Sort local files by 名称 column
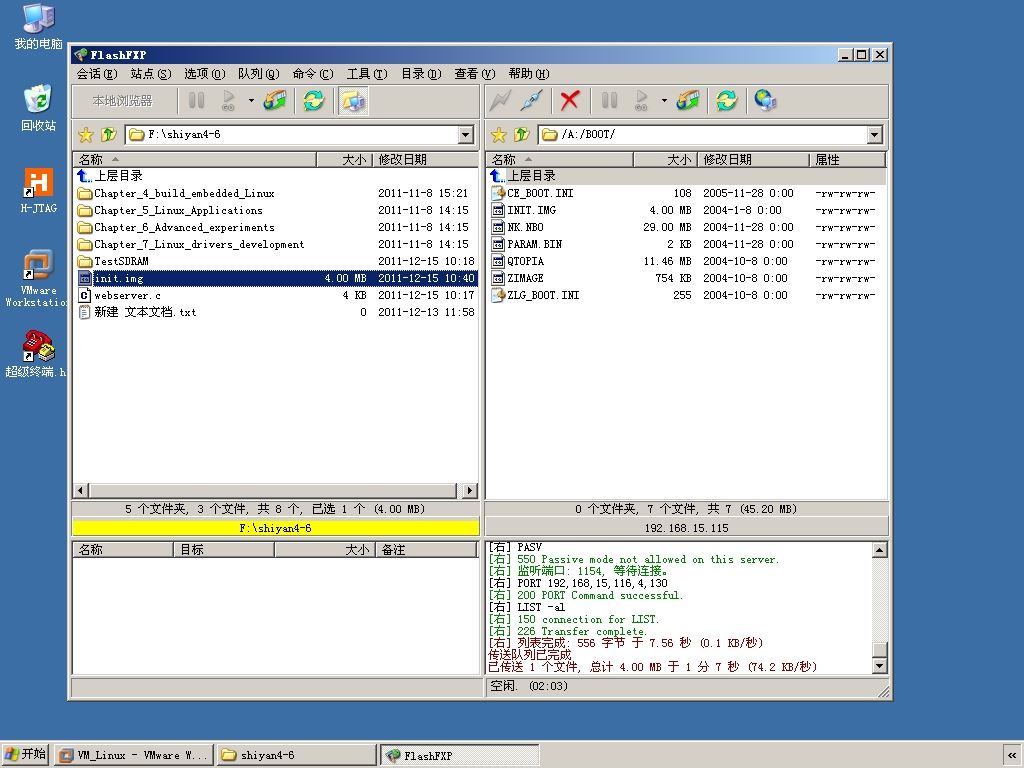Screen dimensions: 1024x768 click(195, 159)
